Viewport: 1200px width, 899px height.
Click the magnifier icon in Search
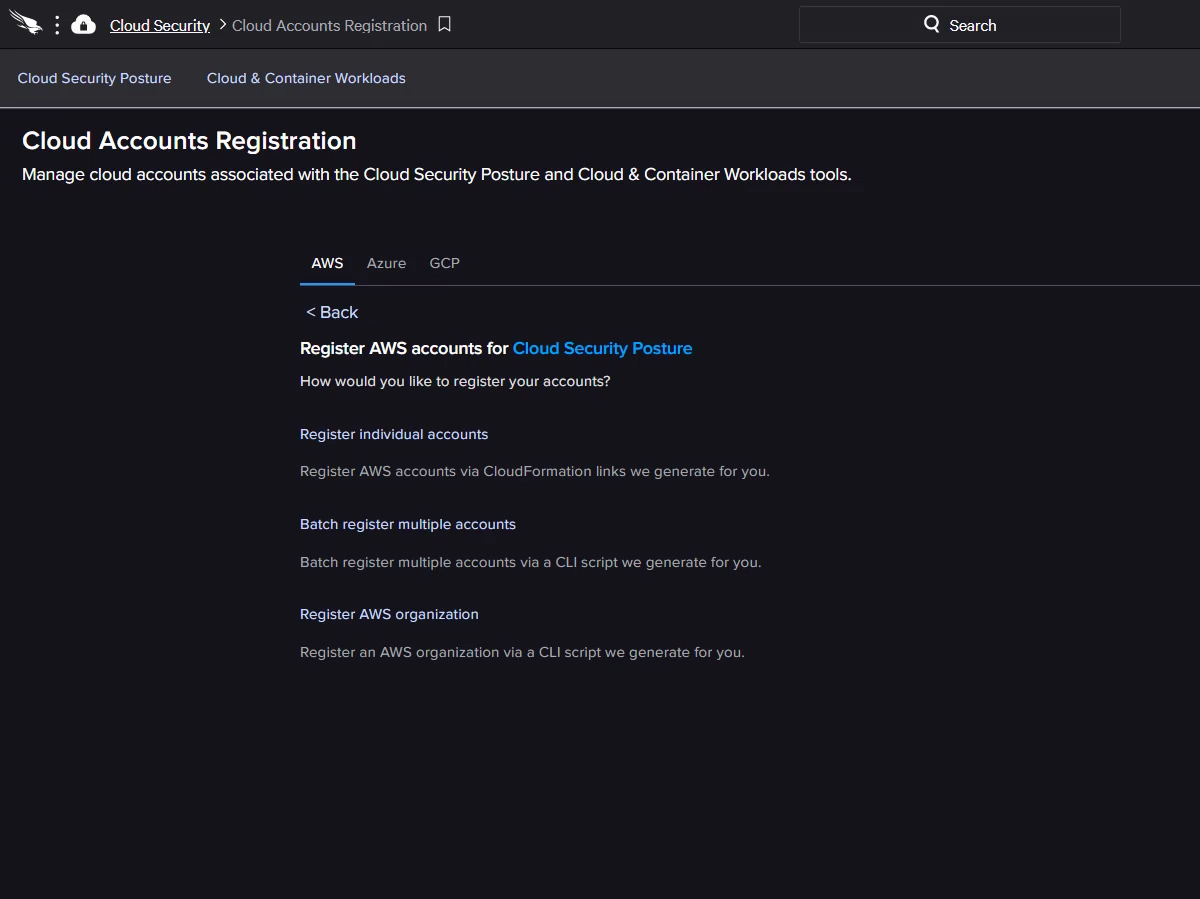click(x=932, y=25)
